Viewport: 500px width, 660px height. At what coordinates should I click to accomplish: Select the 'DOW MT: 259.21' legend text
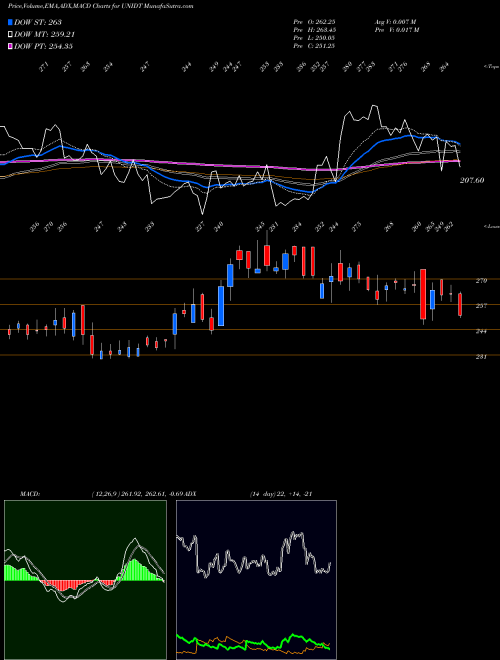pyautogui.click(x=44, y=34)
